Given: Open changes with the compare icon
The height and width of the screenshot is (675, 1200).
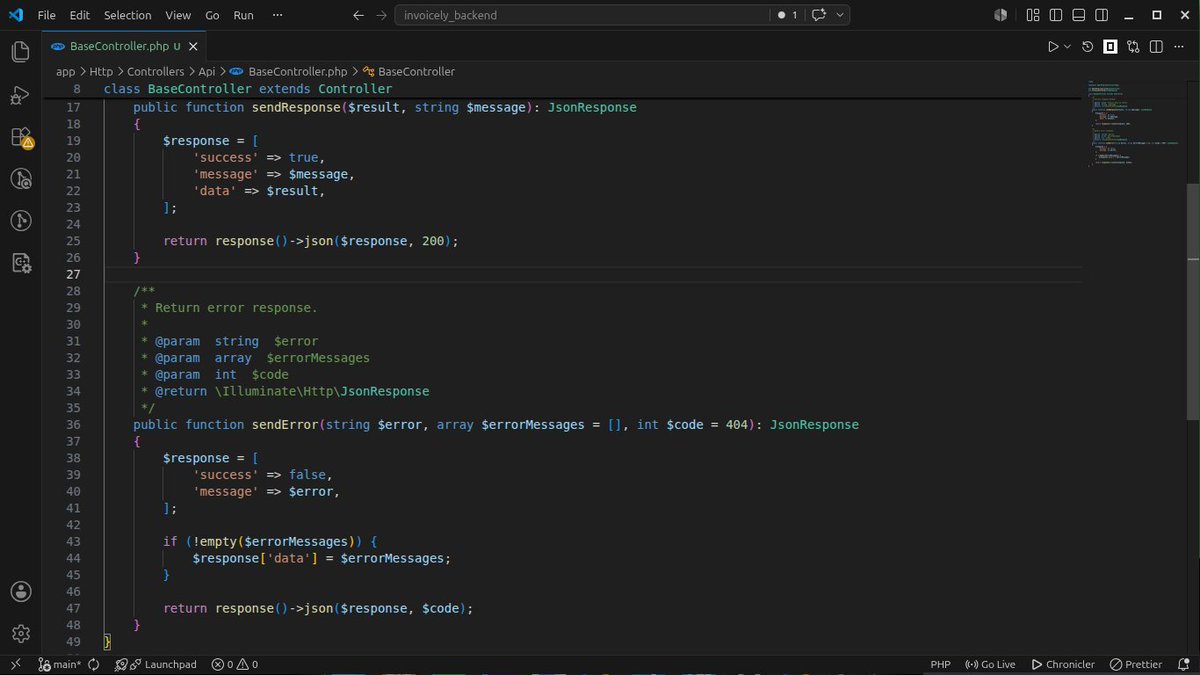Looking at the screenshot, I should pos(1133,46).
